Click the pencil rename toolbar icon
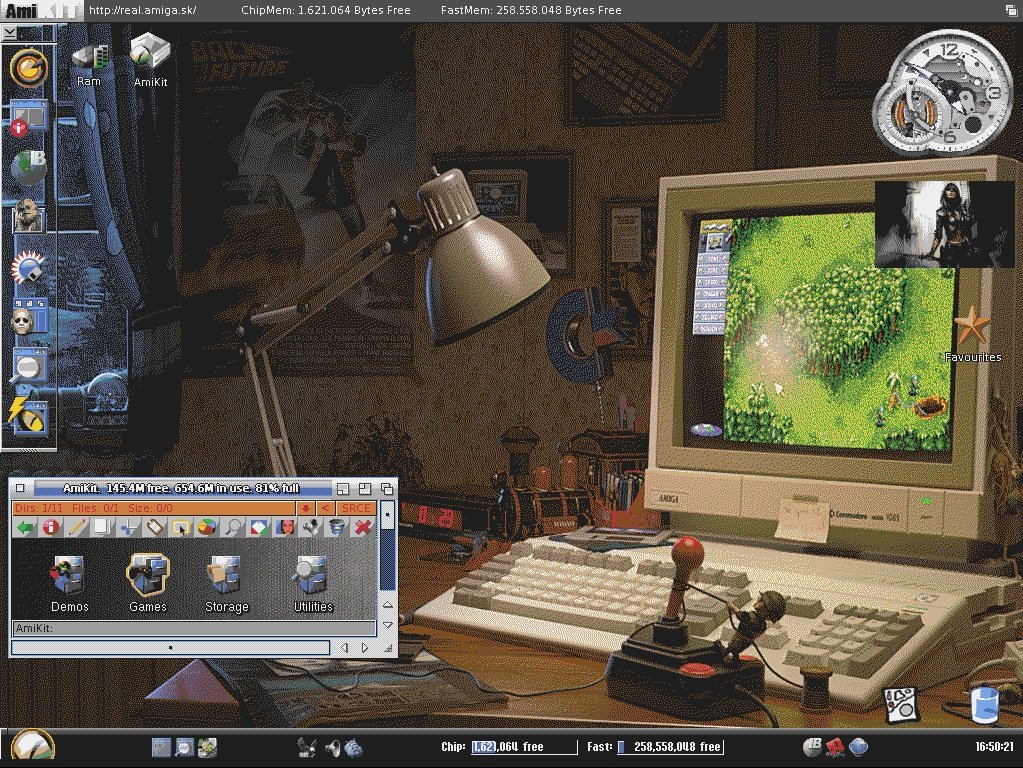This screenshot has height=768, width=1023. 76,527
